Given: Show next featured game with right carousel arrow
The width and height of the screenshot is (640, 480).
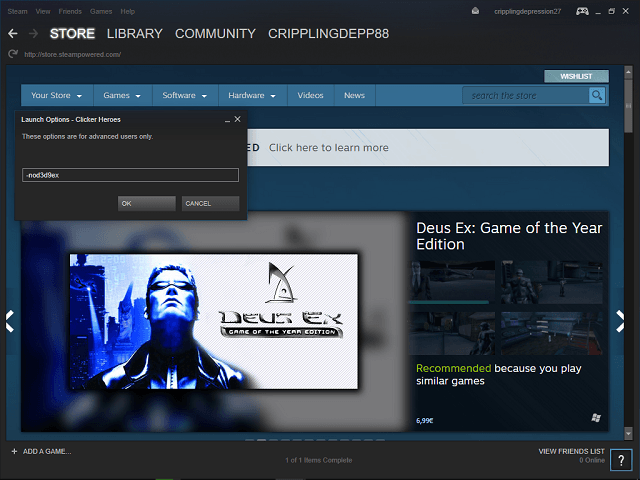Looking at the screenshot, I should click(620, 321).
